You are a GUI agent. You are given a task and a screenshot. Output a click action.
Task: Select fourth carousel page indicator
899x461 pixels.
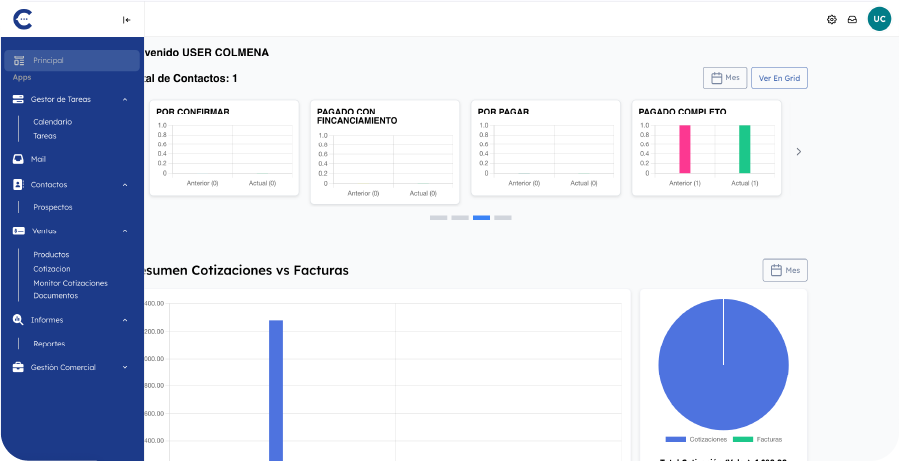[503, 217]
